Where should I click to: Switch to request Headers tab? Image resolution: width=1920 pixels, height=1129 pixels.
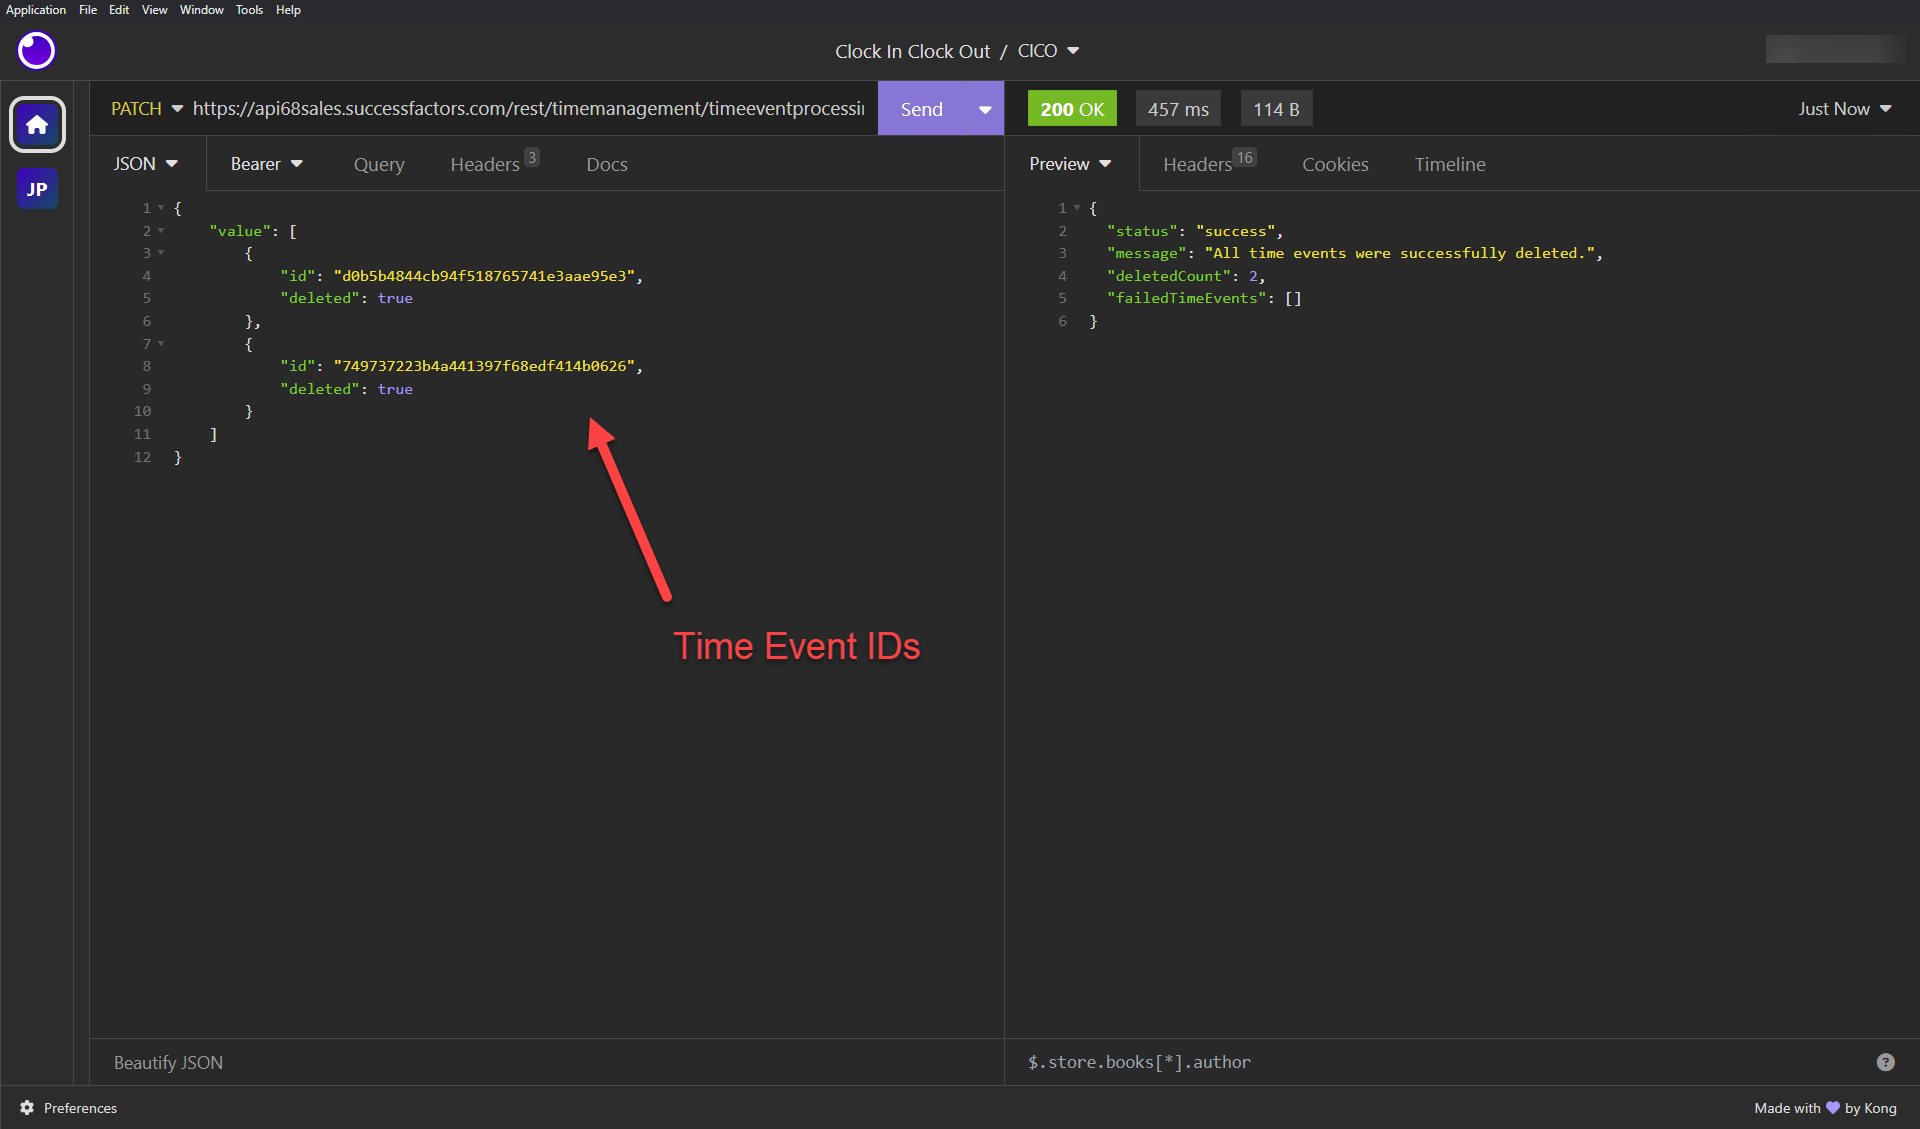tap(494, 163)
